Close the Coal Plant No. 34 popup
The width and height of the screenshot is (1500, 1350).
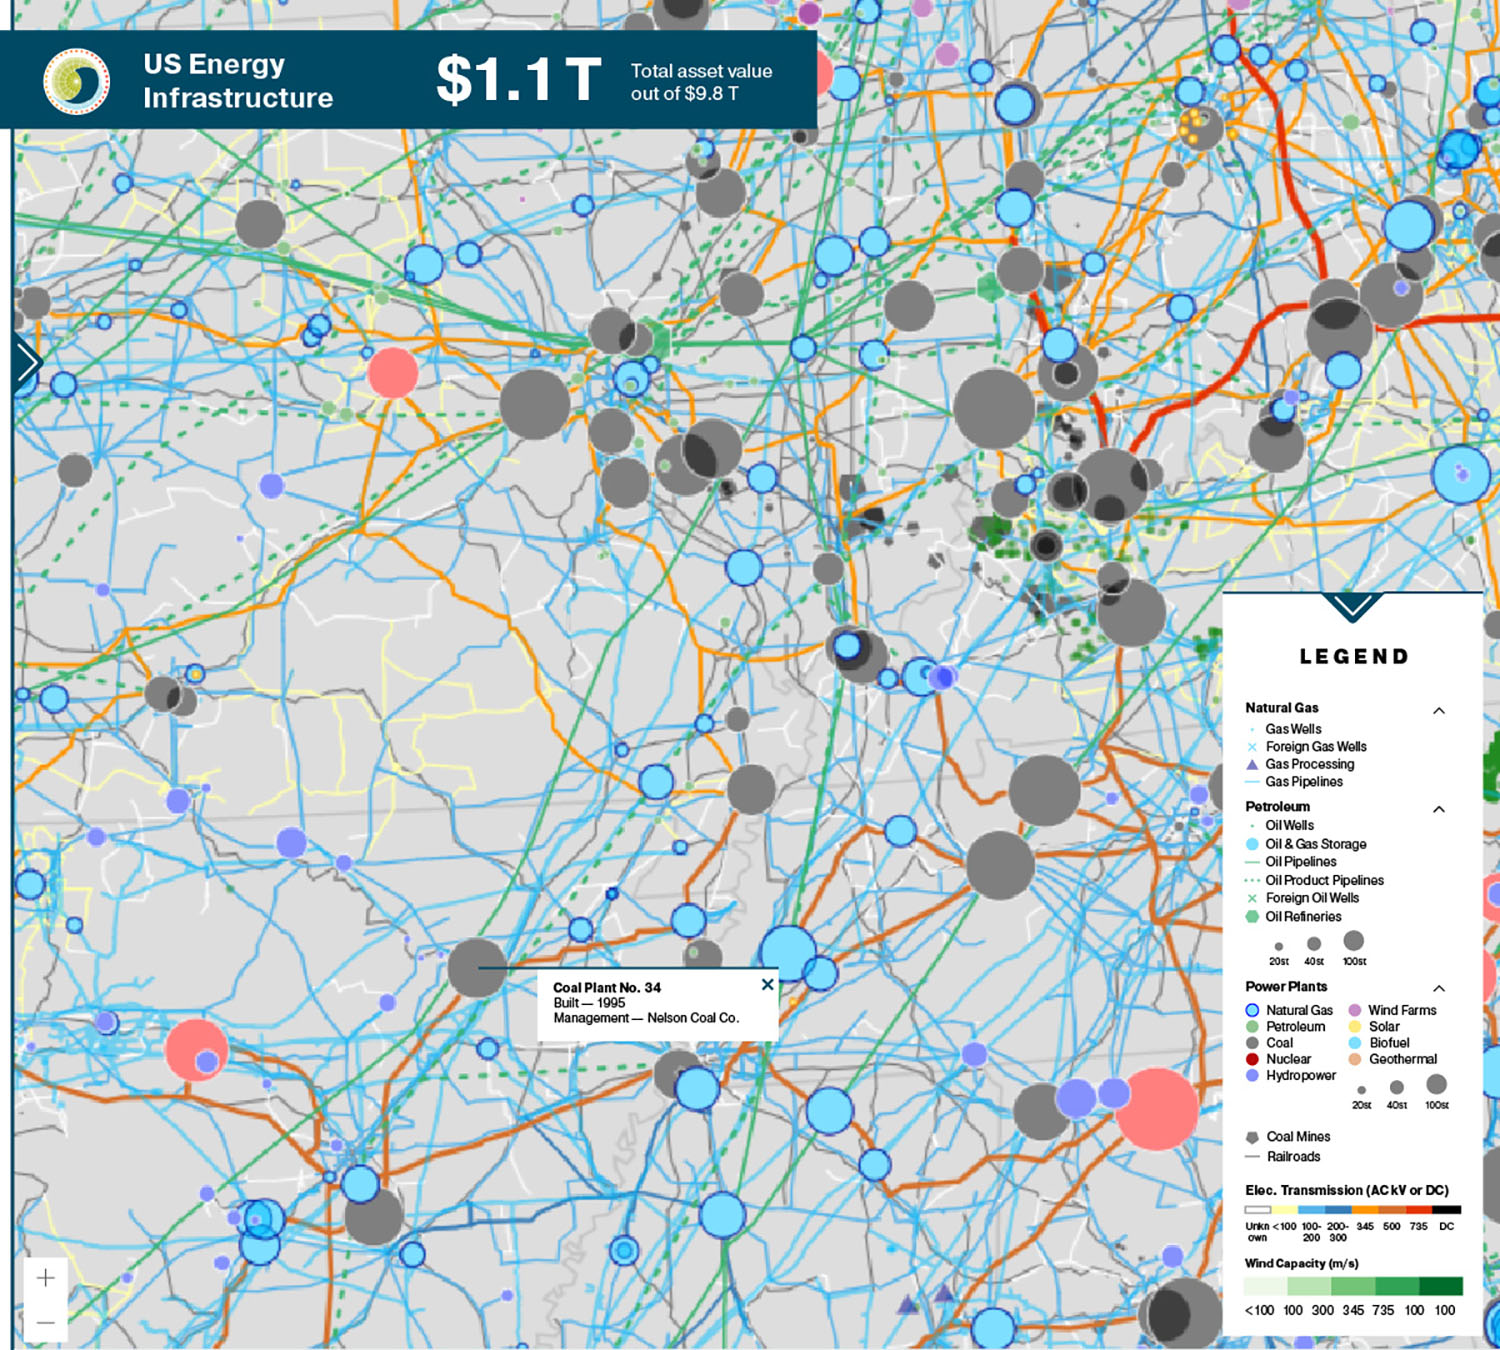tap(767, 985)
